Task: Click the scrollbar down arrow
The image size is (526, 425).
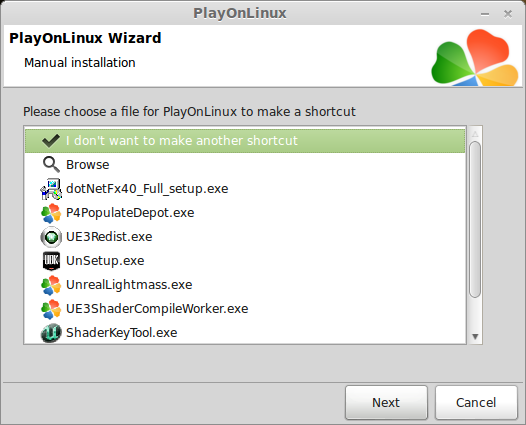Action: [x=475, y=336]
